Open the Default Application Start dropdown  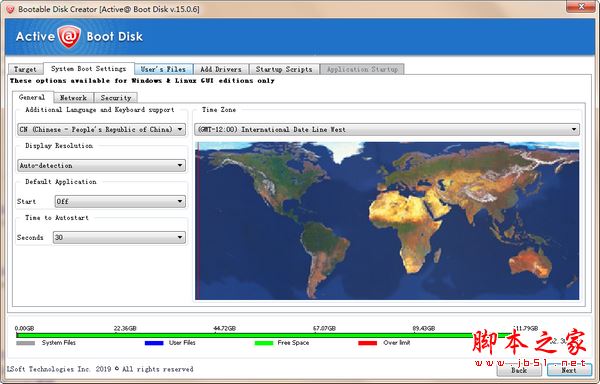[120, 201]
